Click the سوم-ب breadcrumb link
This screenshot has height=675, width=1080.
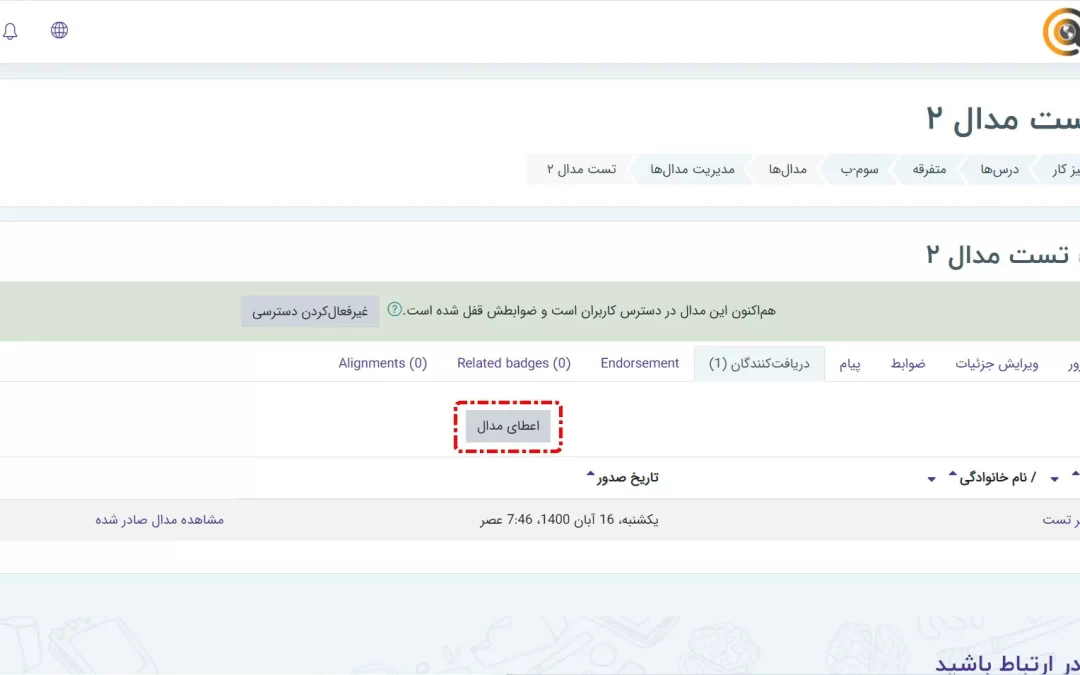[x=858, y=169]
